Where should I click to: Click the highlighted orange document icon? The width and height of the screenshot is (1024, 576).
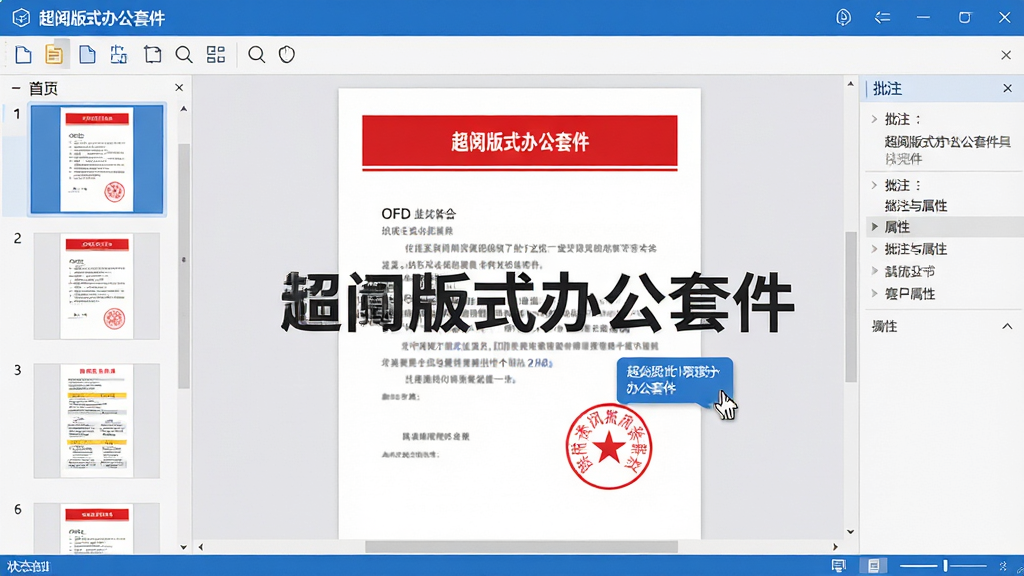(54, 55)
